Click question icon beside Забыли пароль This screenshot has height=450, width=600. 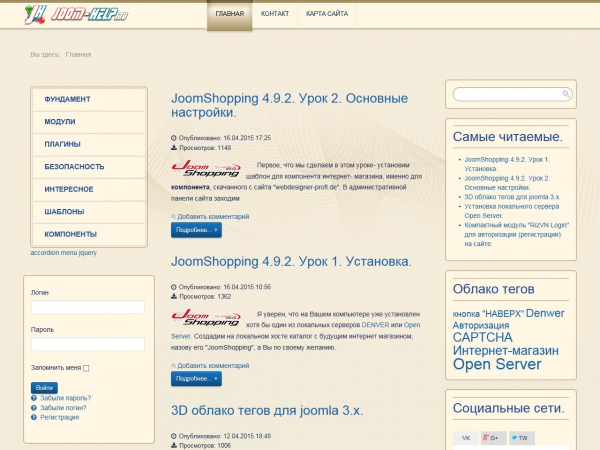pos(34,398)
